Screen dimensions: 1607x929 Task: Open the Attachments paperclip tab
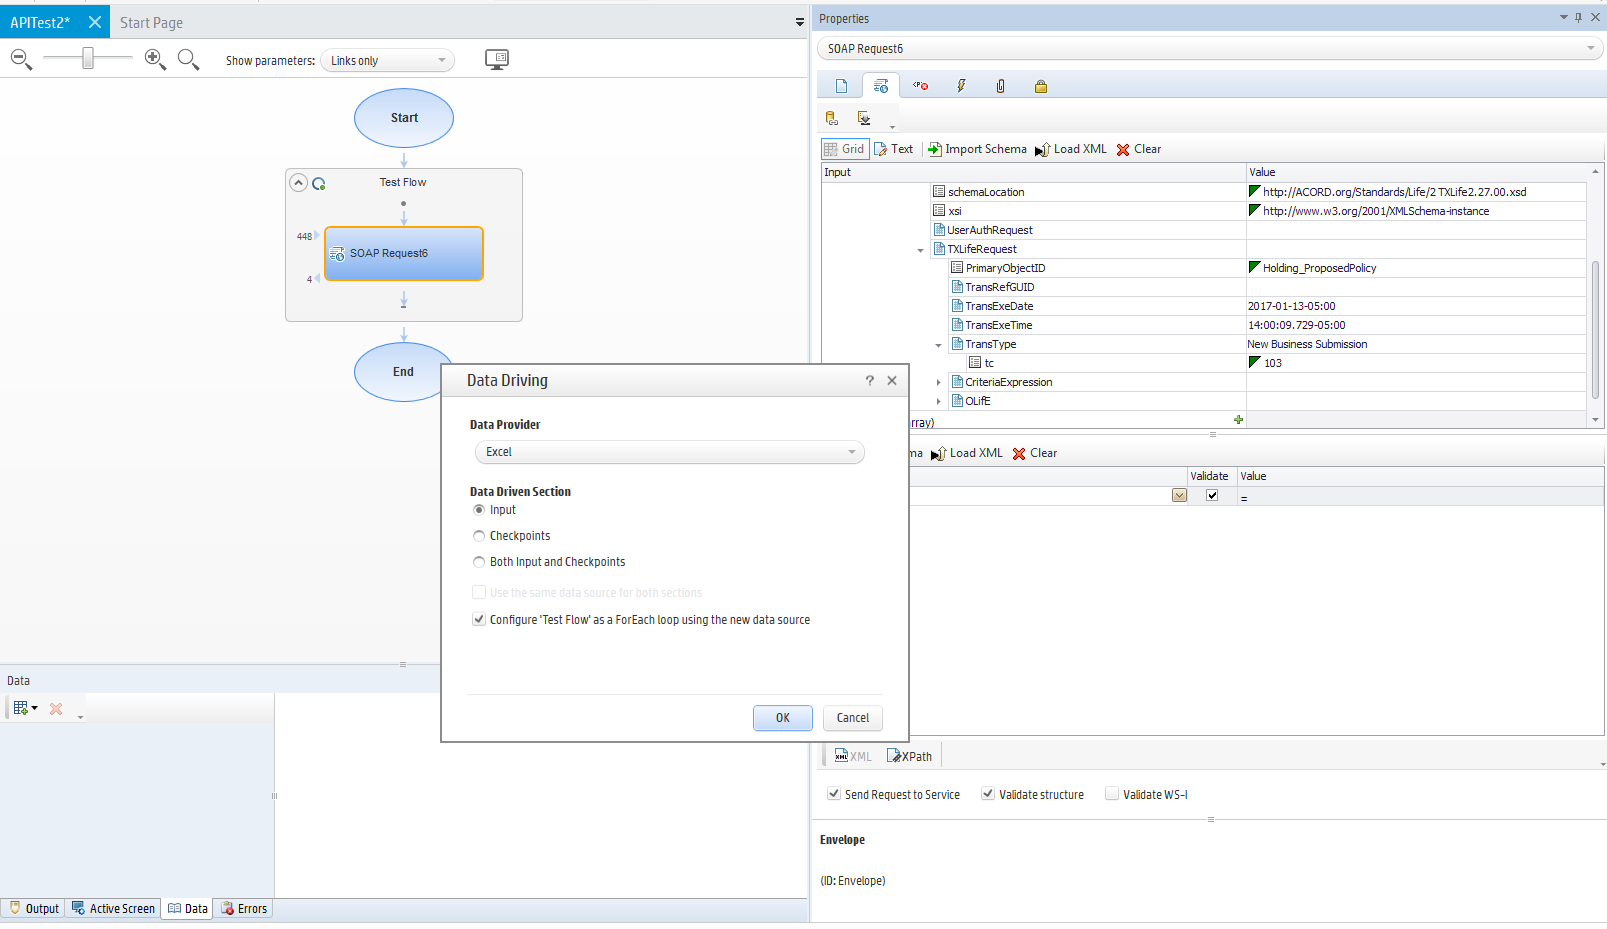pyautogui.click(x=1000, y=86)
